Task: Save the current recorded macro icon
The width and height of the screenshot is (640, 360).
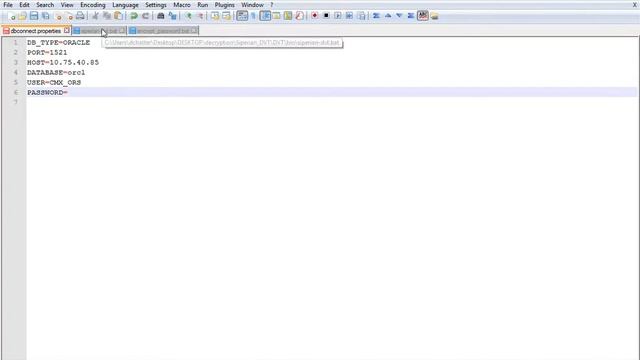Action: click(362, 16)
